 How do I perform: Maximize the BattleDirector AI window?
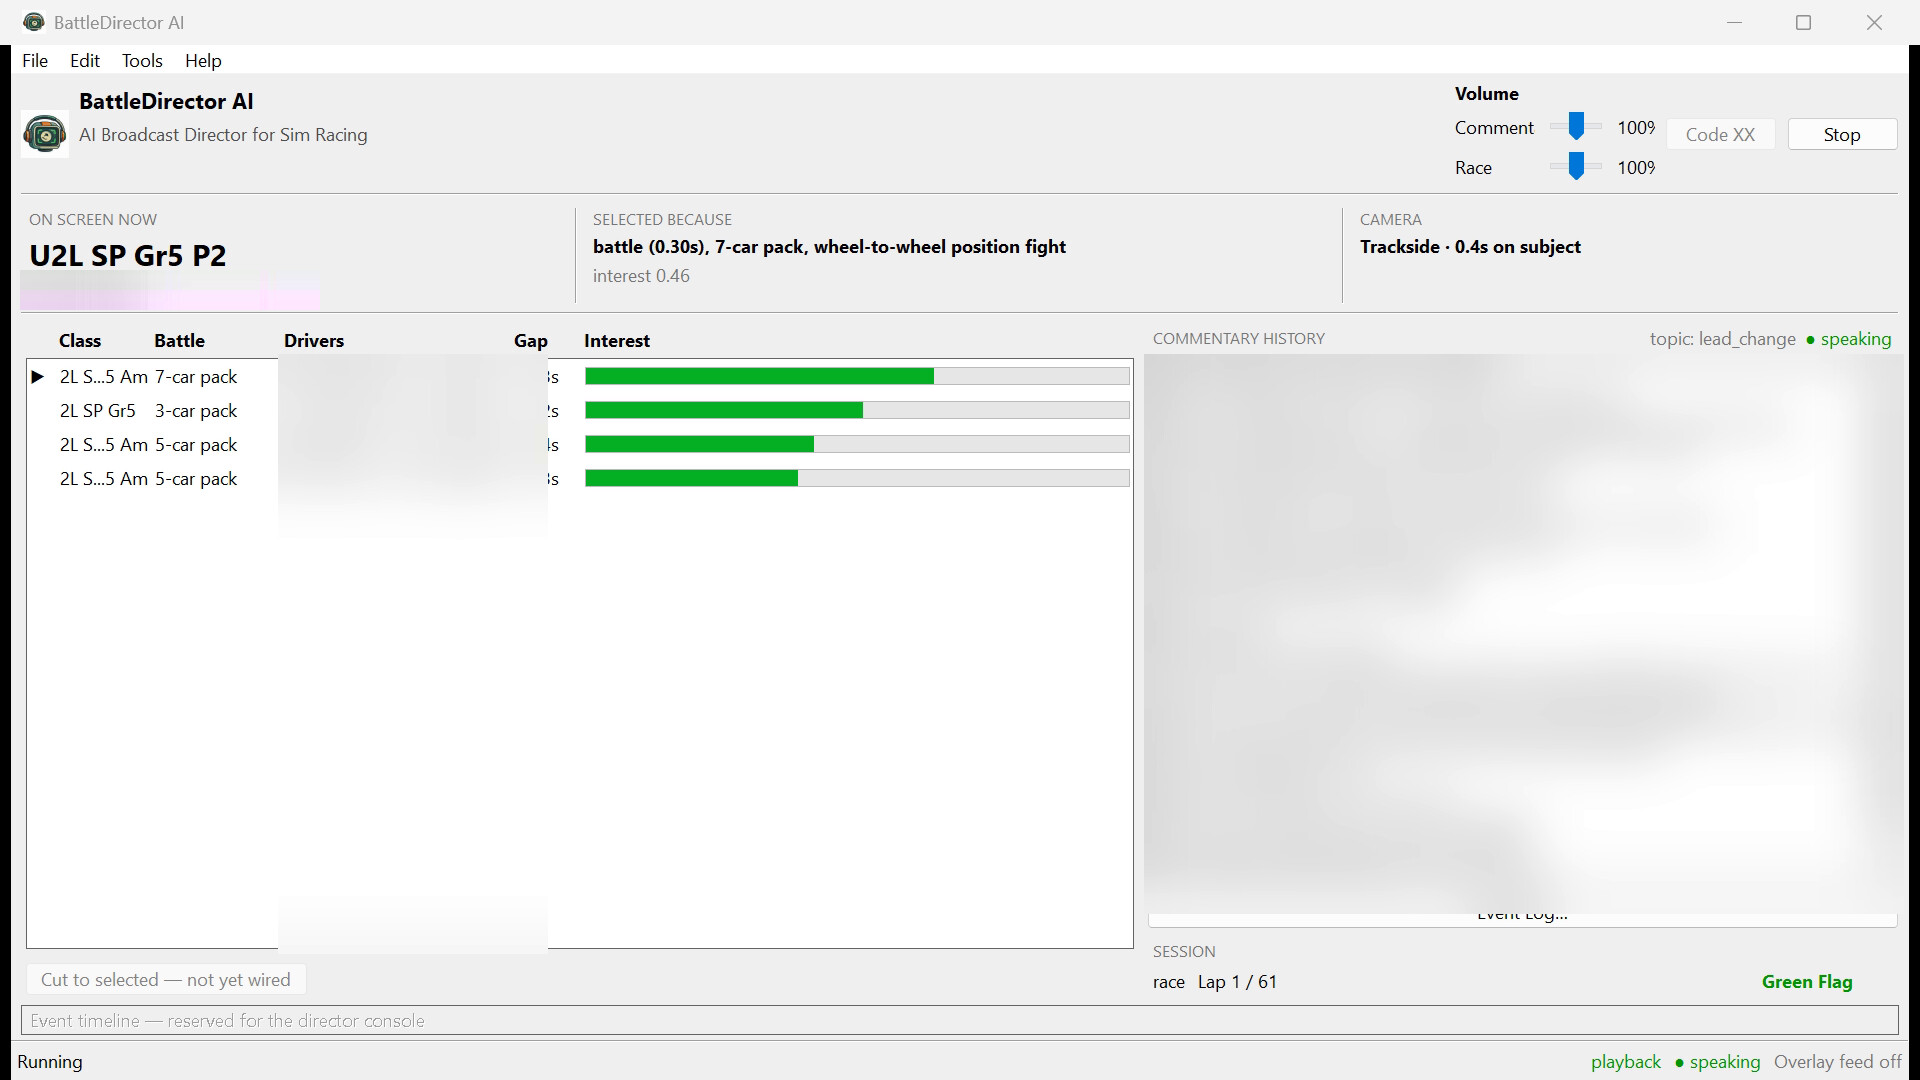click(1804, 22)
